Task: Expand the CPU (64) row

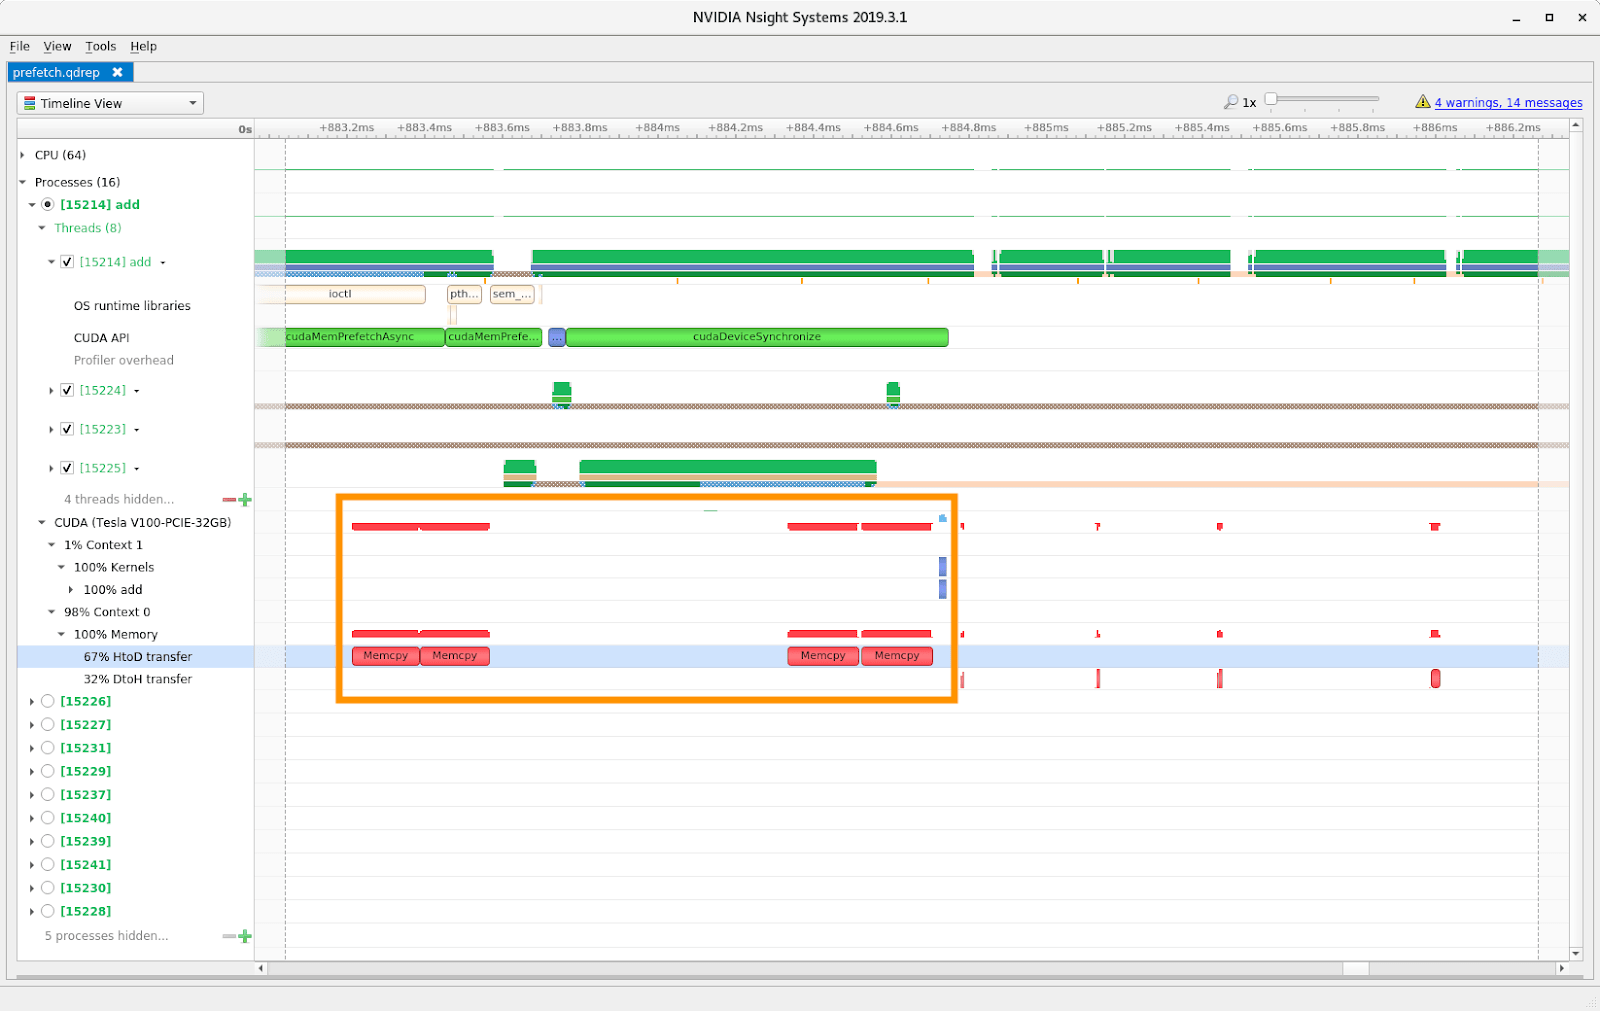Action: [22, 155]
